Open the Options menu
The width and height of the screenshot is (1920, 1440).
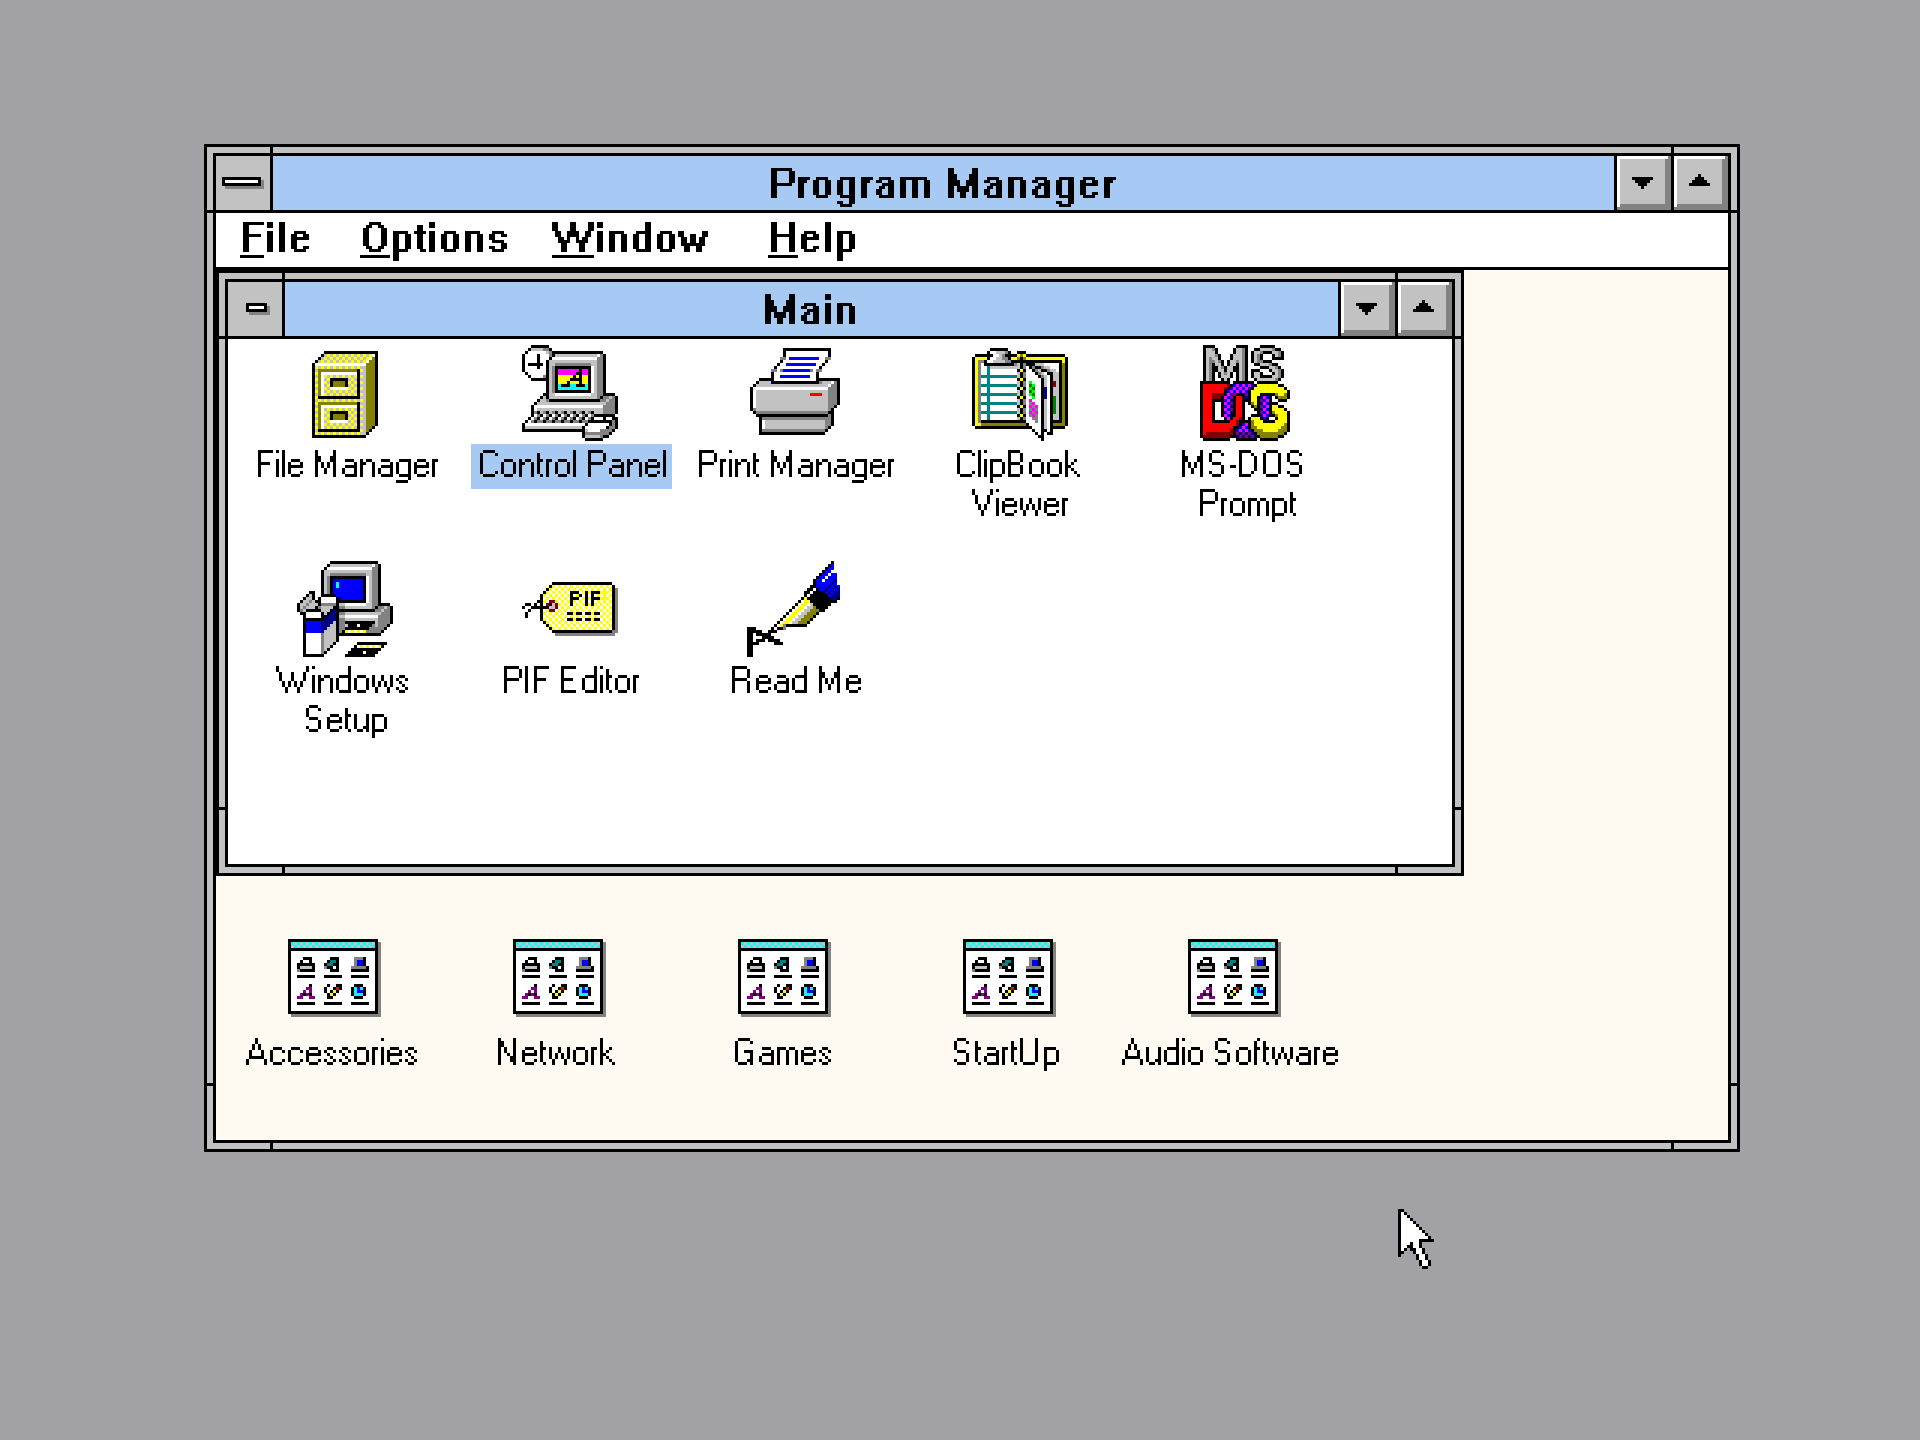[434, 239]
